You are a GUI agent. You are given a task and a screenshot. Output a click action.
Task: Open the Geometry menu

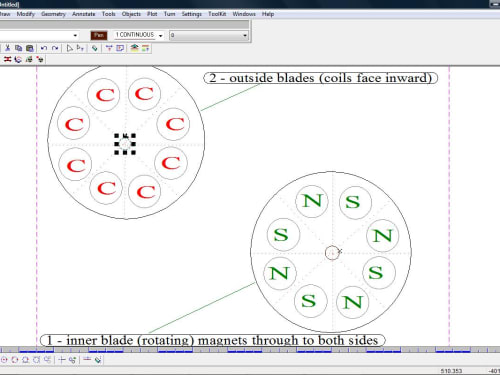click(53, 14)
